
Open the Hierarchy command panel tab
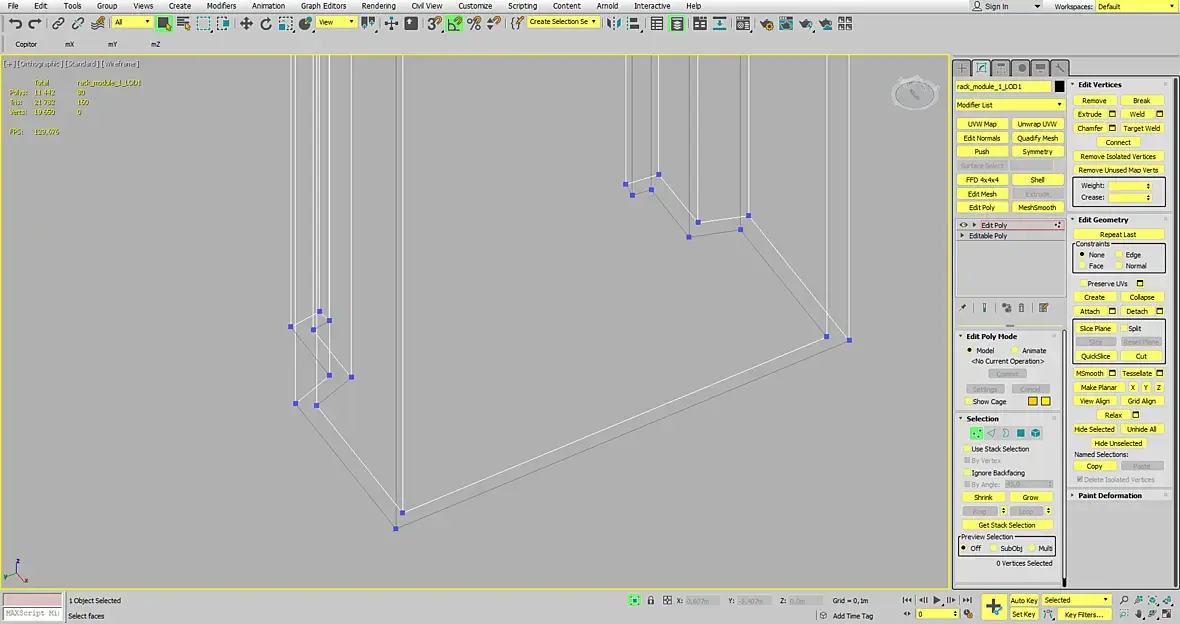click(x=1001, y=68)
